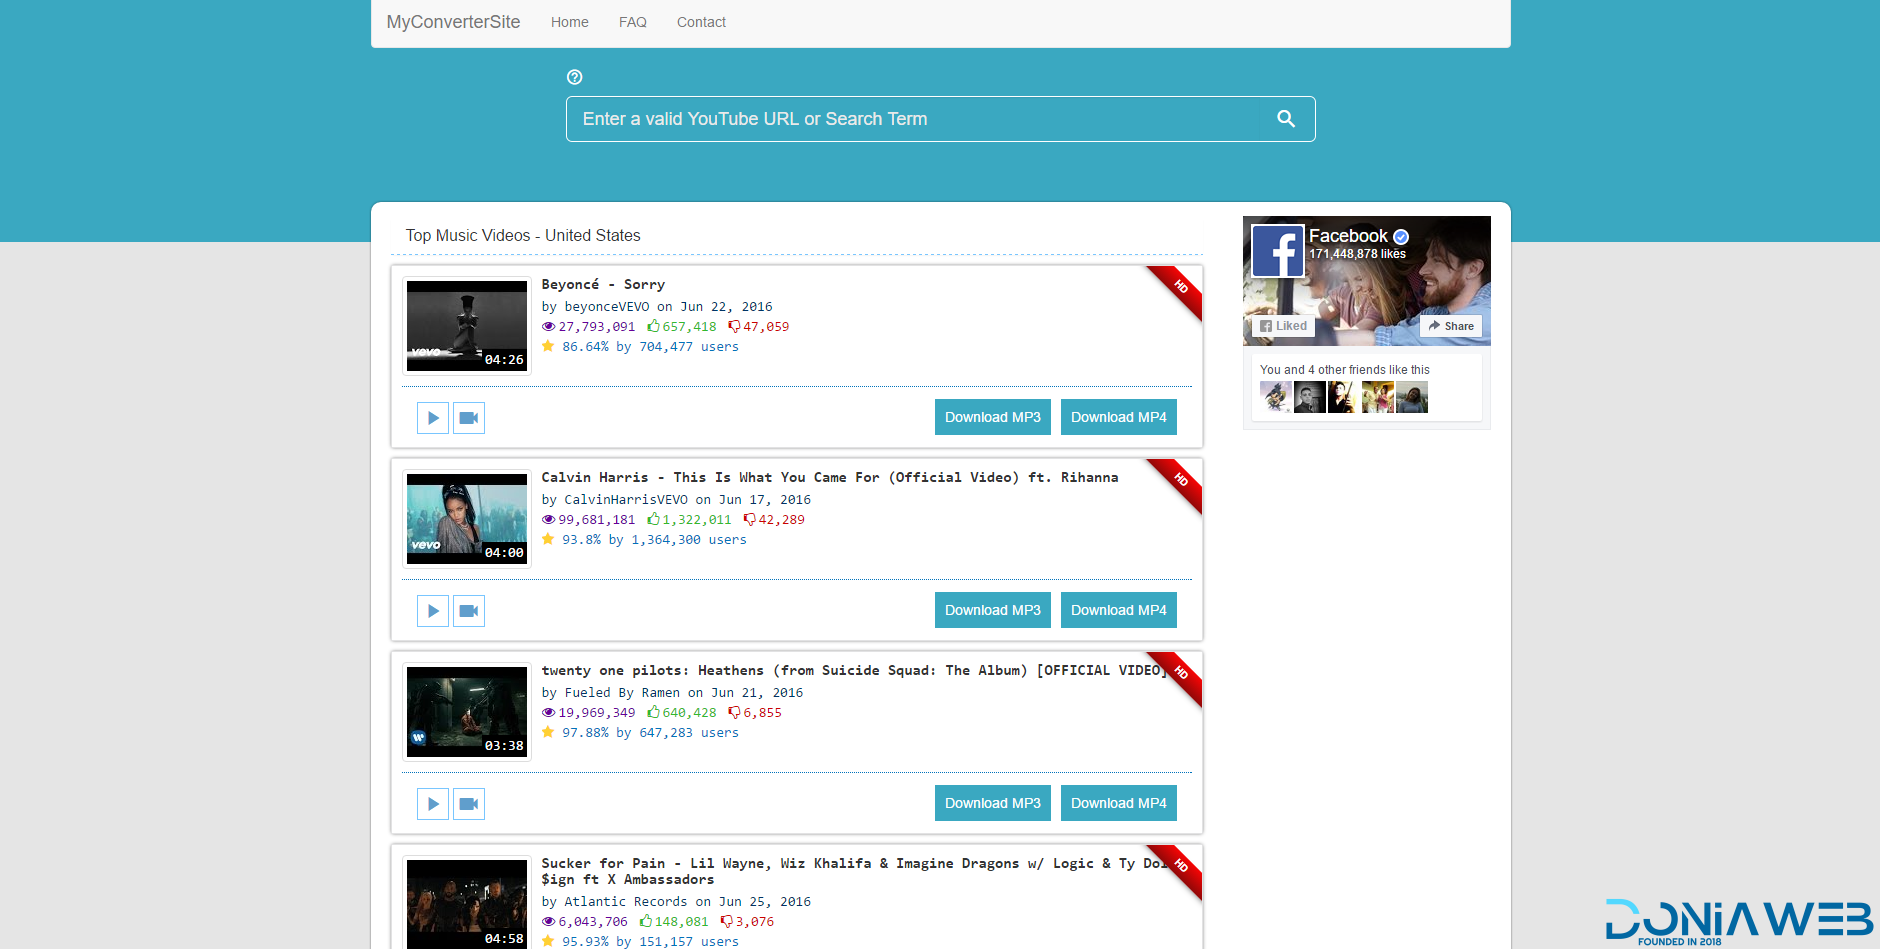The width and height of the screenshot is (1880, 949).
Task: Click the twenty one pilots Heathens thumbnail
Action: click(467, 712)
